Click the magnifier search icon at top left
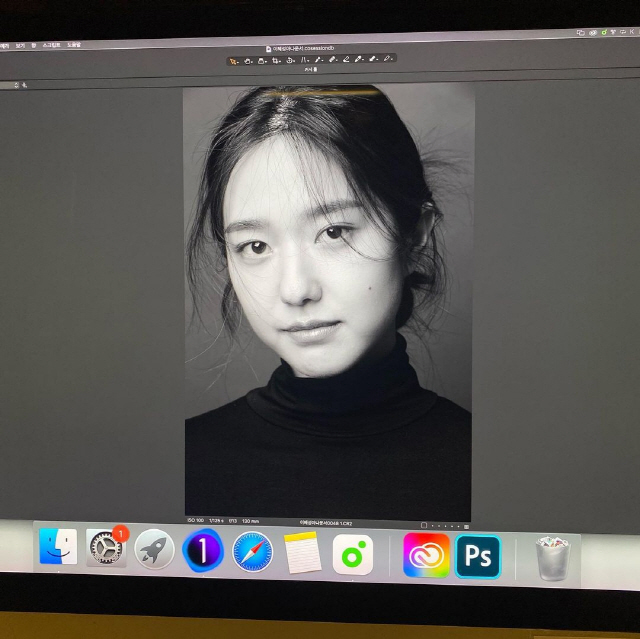640x639 pixels. (x=22, y=87)
